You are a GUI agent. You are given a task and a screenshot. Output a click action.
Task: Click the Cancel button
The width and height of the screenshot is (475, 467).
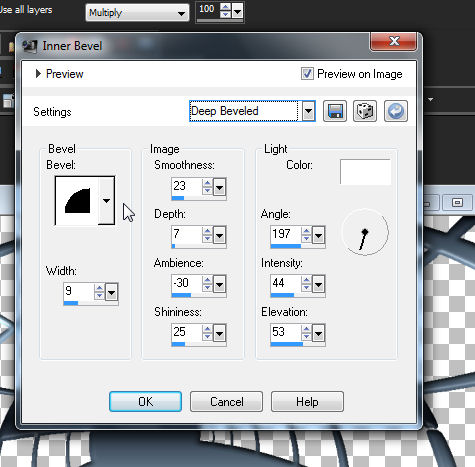[x=226, y=402]
